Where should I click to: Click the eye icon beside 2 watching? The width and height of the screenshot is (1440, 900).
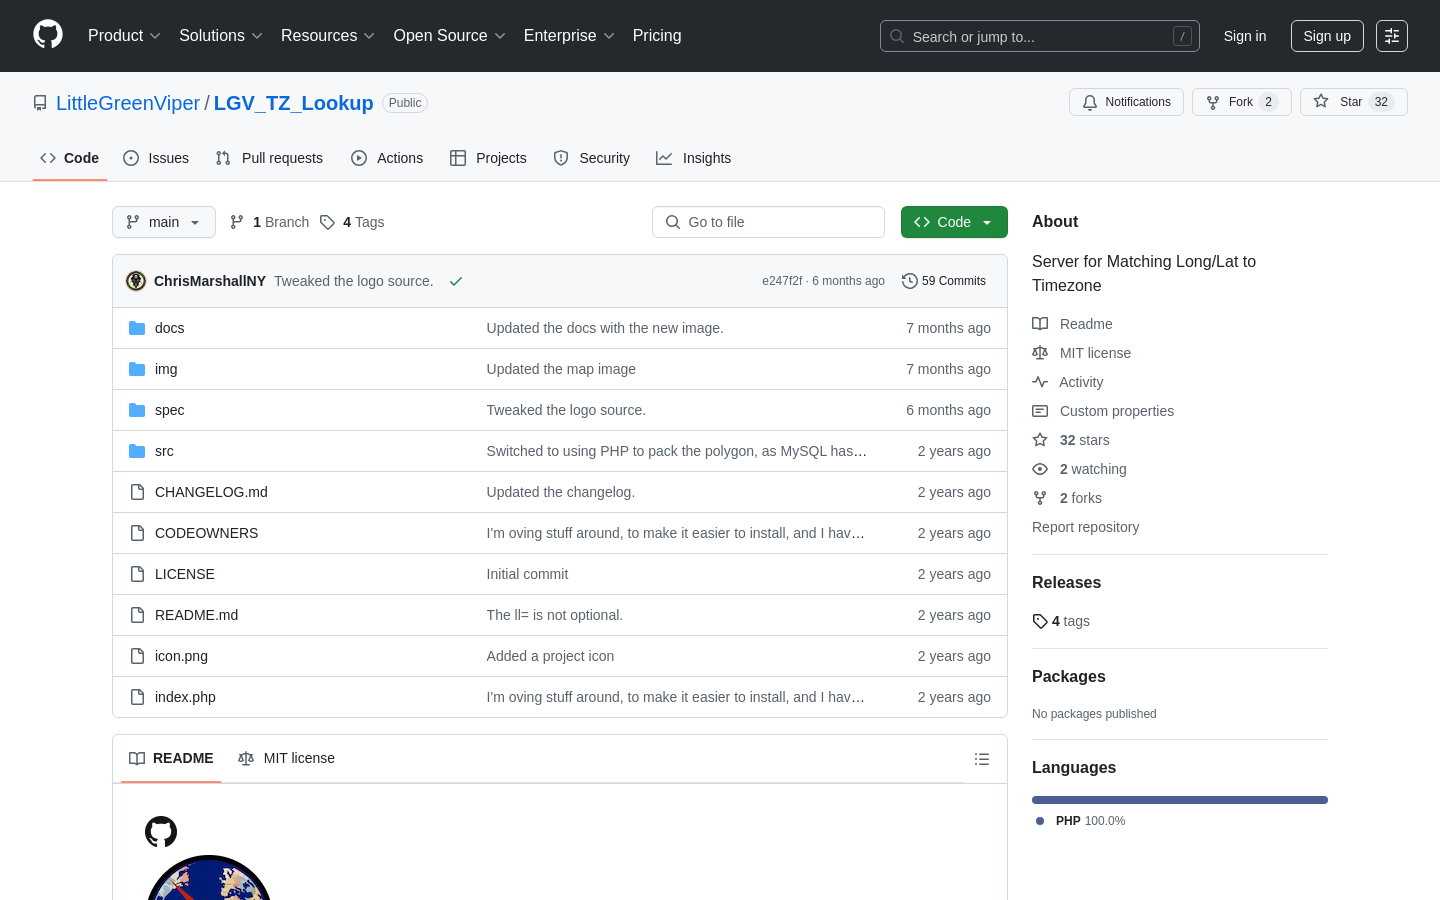[1040, 469]
